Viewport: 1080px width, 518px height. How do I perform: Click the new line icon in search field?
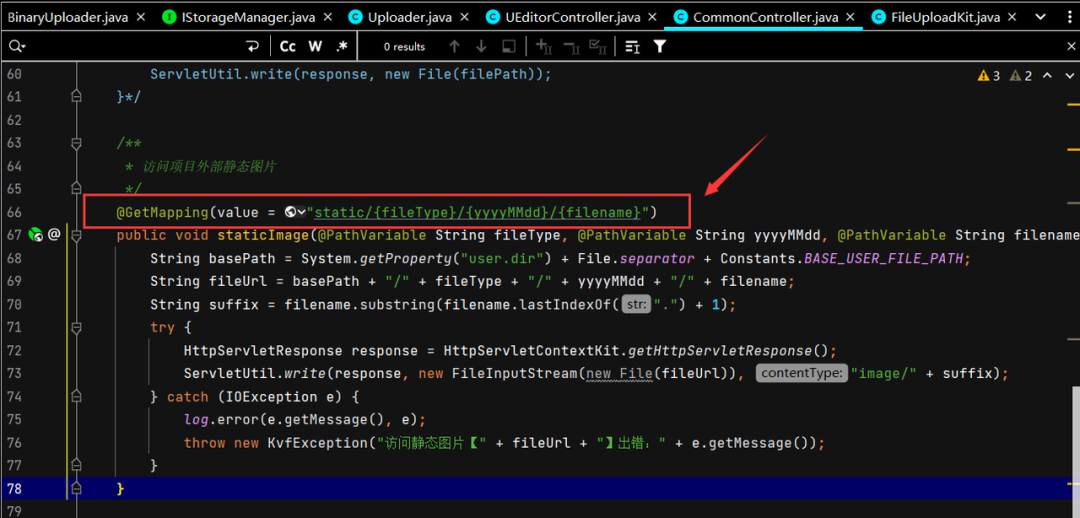point(252,46)
